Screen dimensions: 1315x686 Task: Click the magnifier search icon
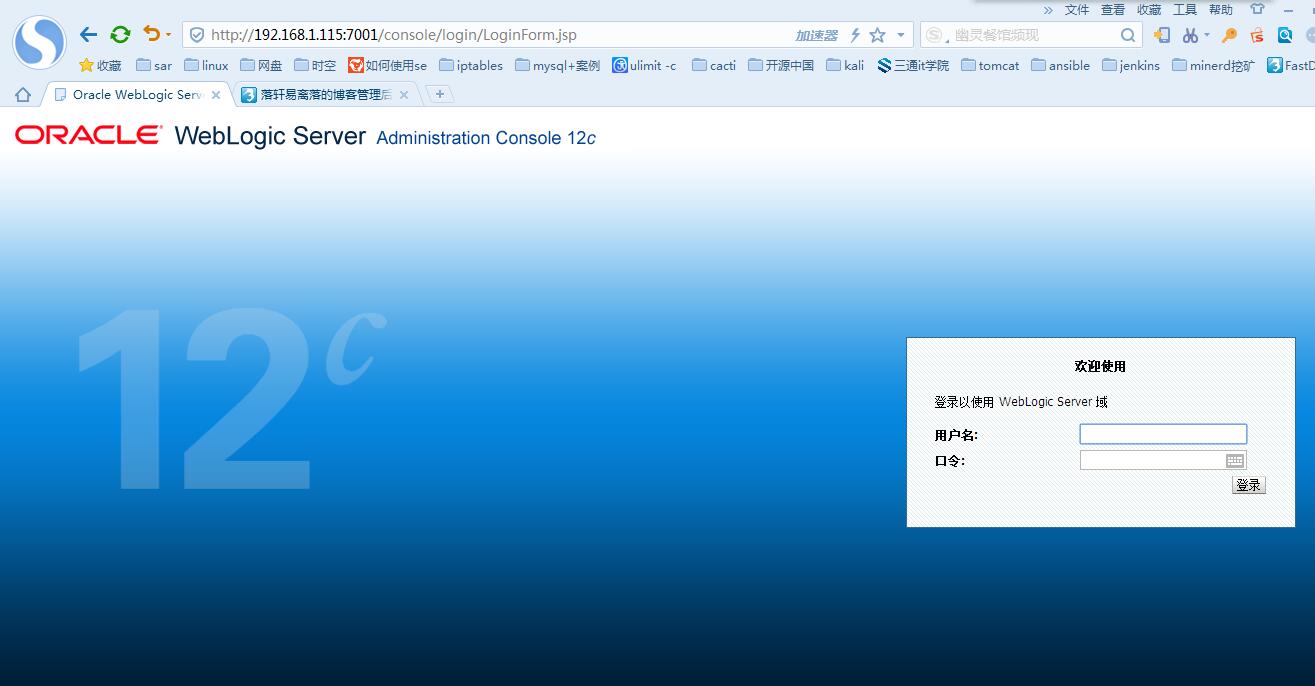pos(1128,35)
